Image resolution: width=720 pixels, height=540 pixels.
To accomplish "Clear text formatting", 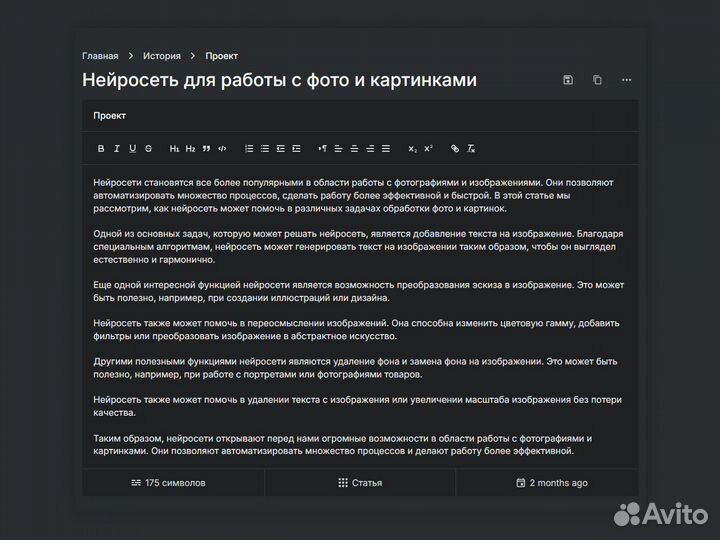I will click(471, 148).
